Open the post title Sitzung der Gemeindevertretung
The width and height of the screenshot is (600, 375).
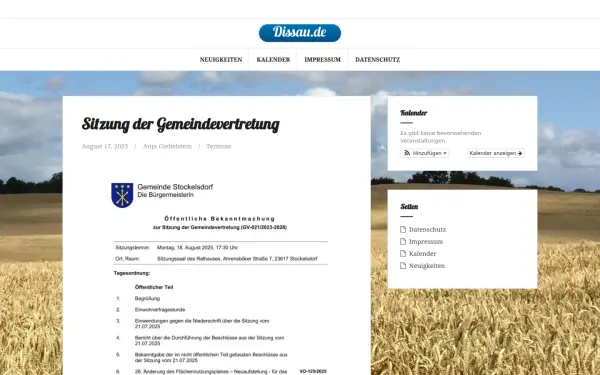pos(181,124)
